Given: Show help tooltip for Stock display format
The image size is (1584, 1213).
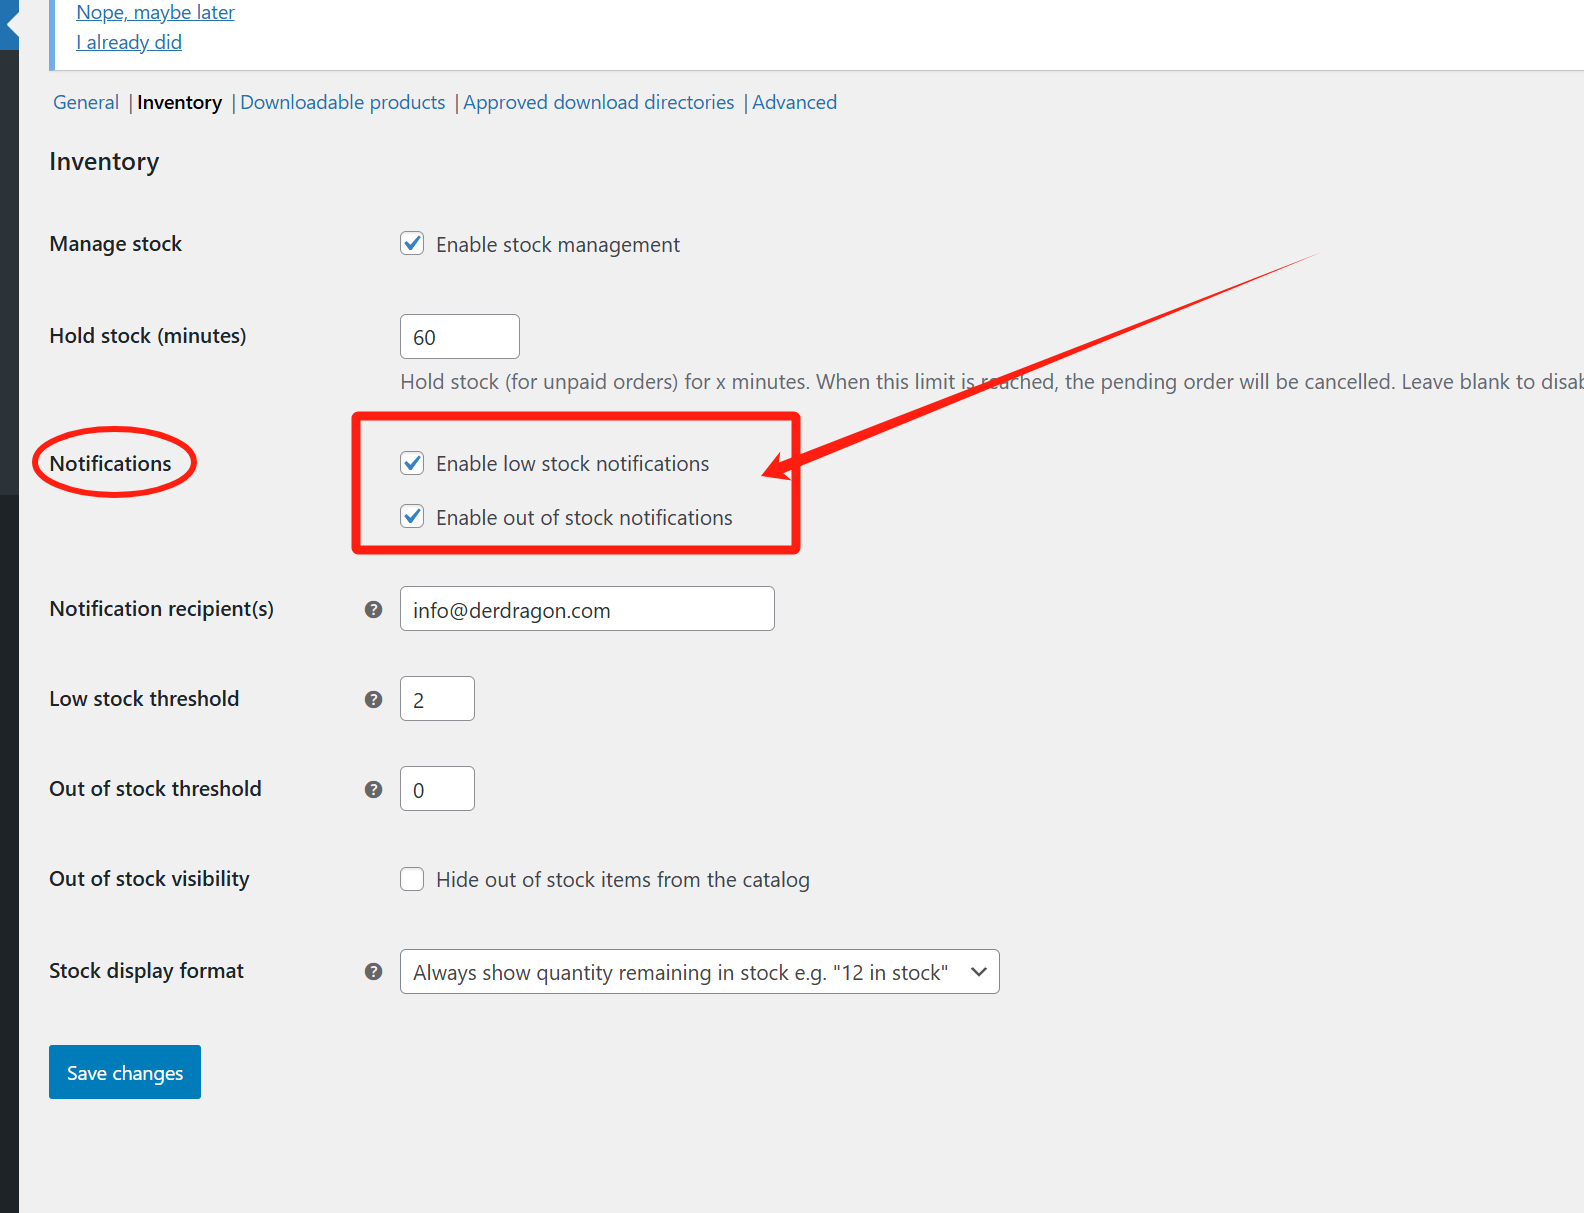Looking at the screenshot, I should [373, 971].
